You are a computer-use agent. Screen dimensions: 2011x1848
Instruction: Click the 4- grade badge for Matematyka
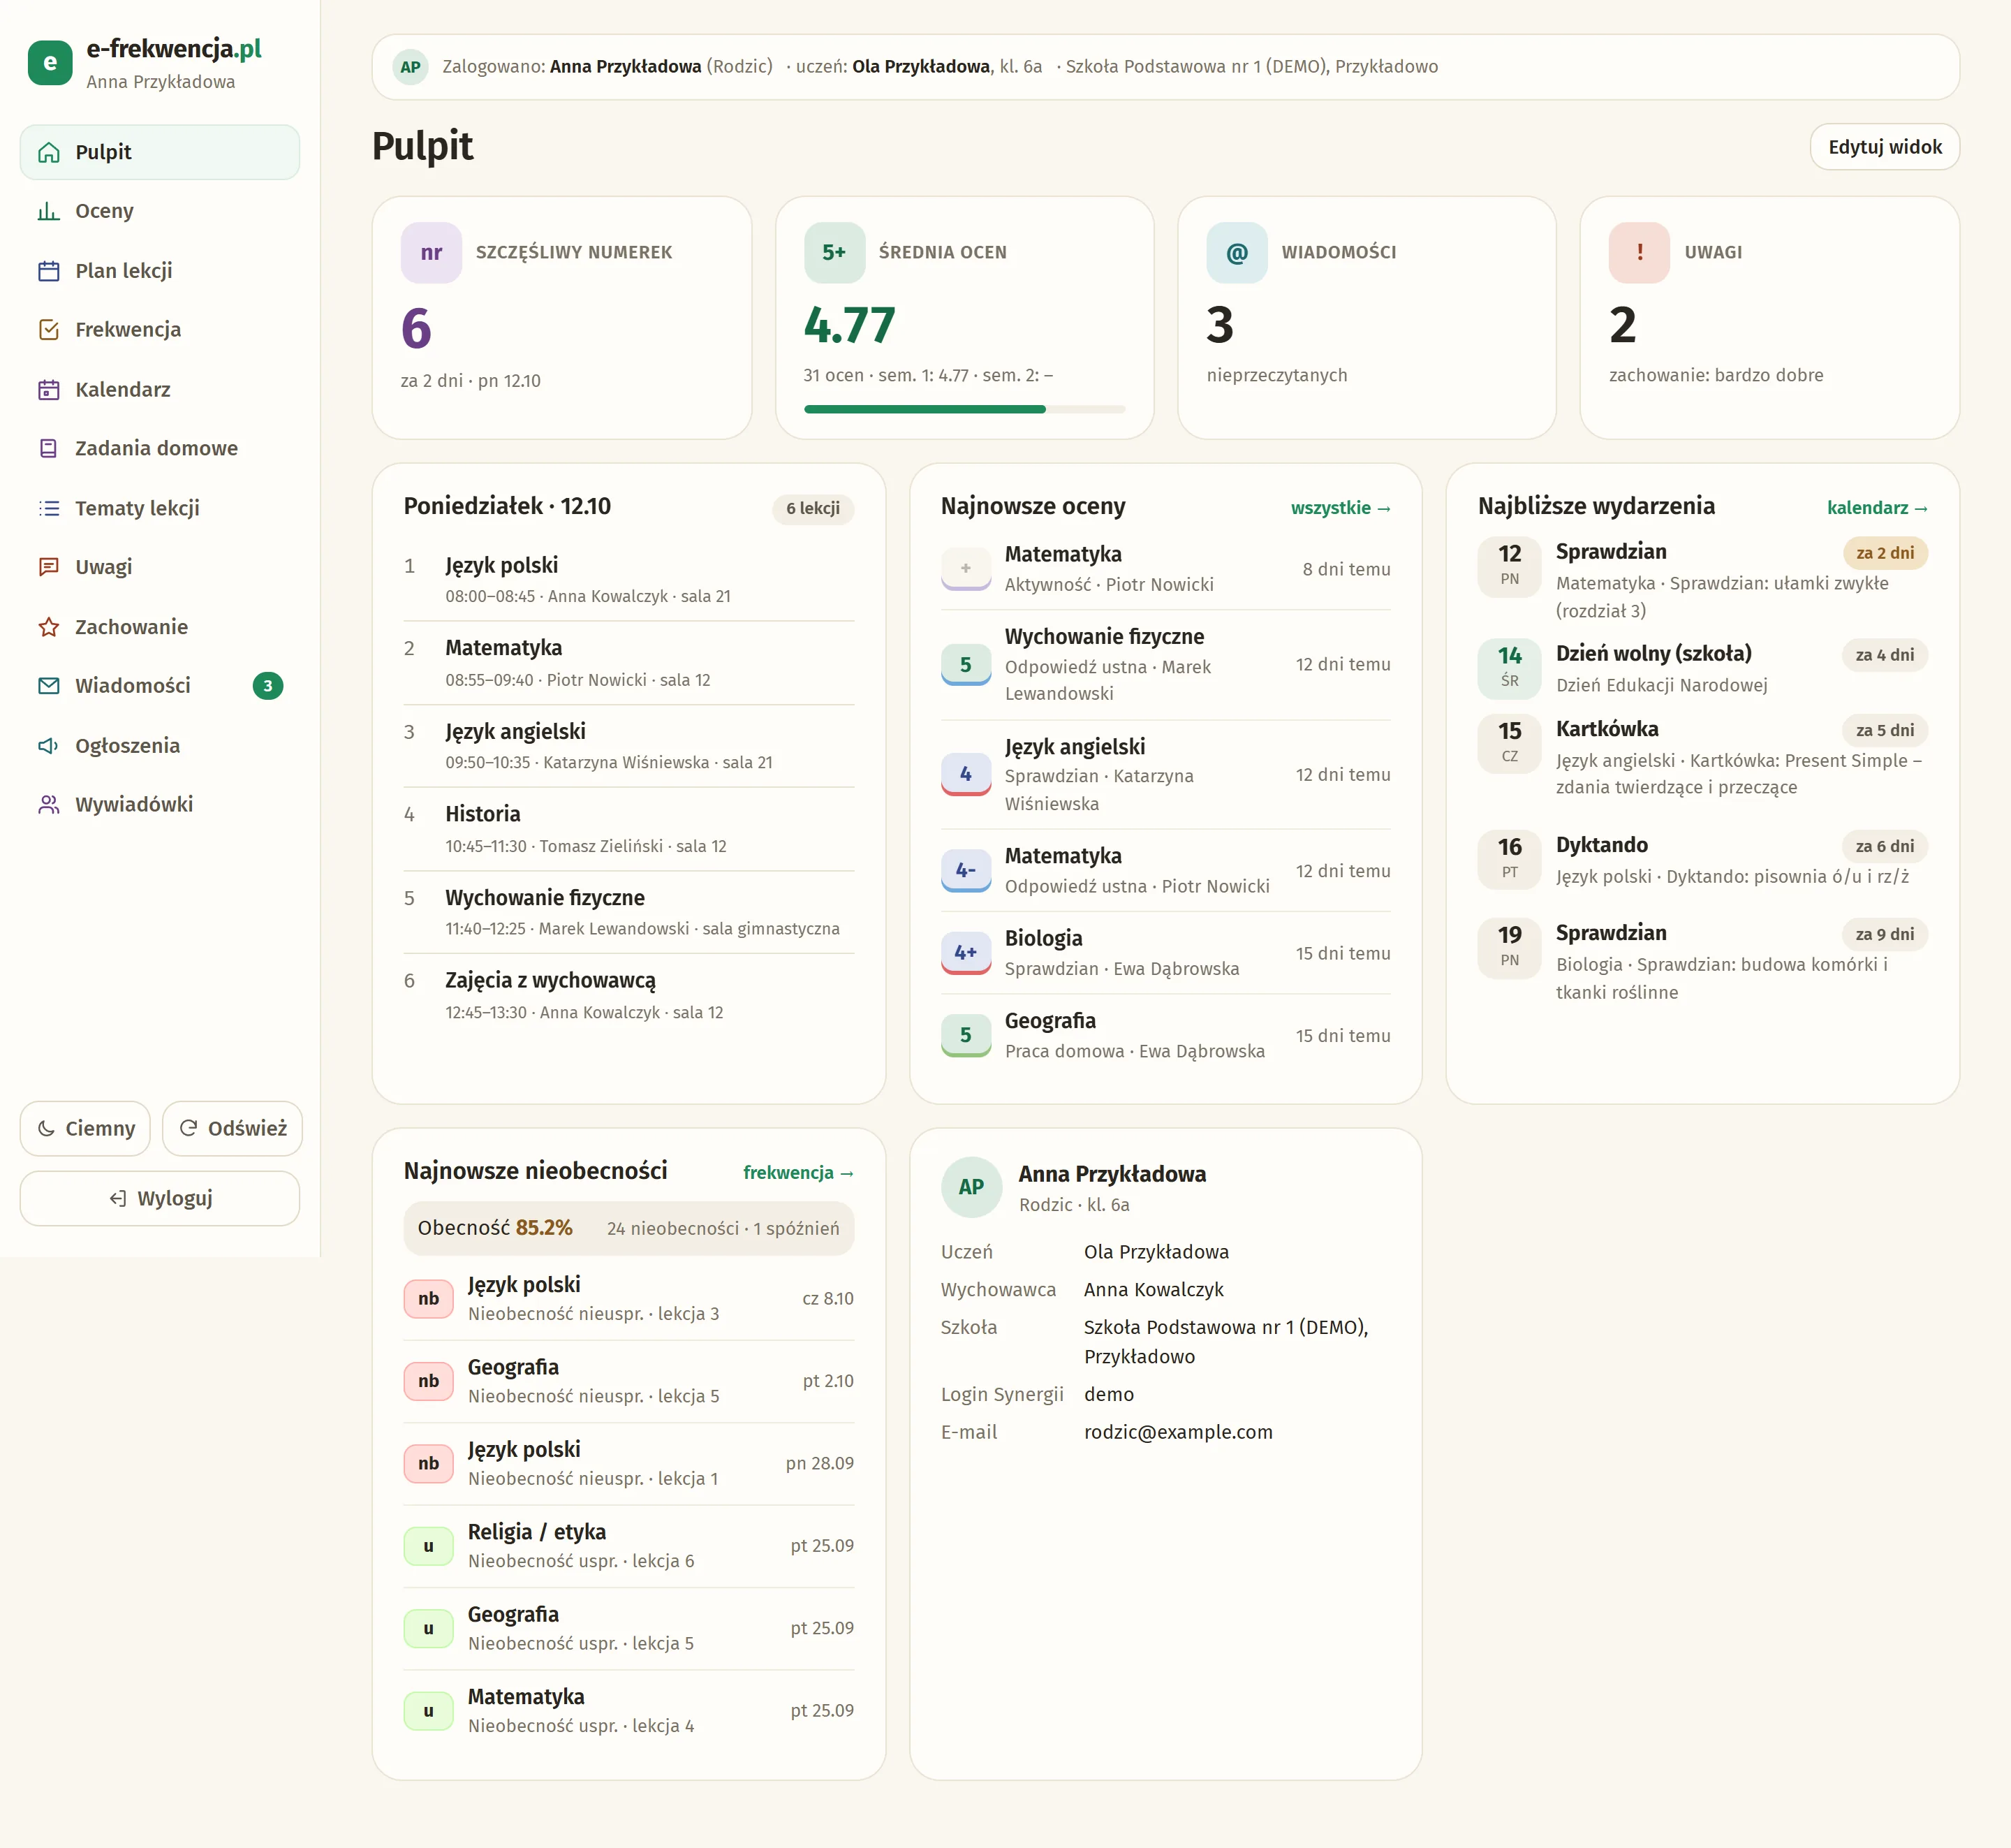(965, 871)
